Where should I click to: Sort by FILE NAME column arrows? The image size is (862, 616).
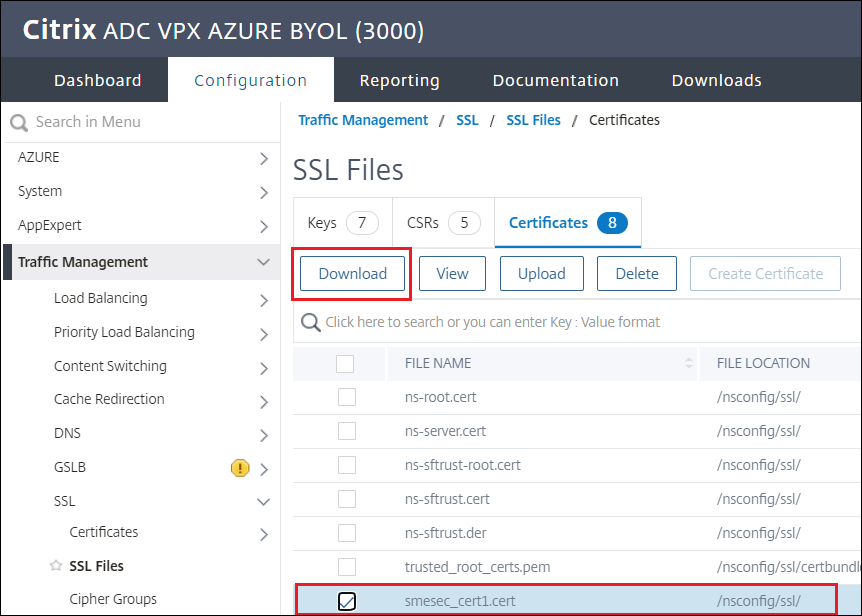(x=689, y=363)
